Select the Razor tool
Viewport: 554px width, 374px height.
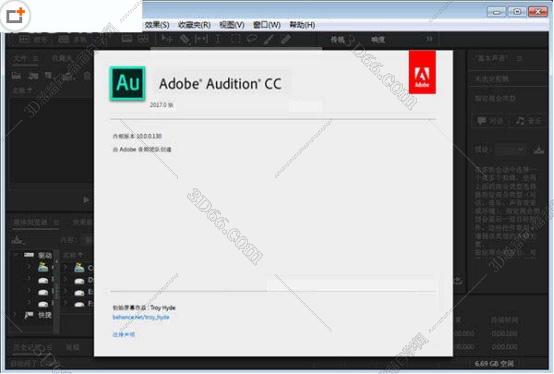(x=185, y=39)
